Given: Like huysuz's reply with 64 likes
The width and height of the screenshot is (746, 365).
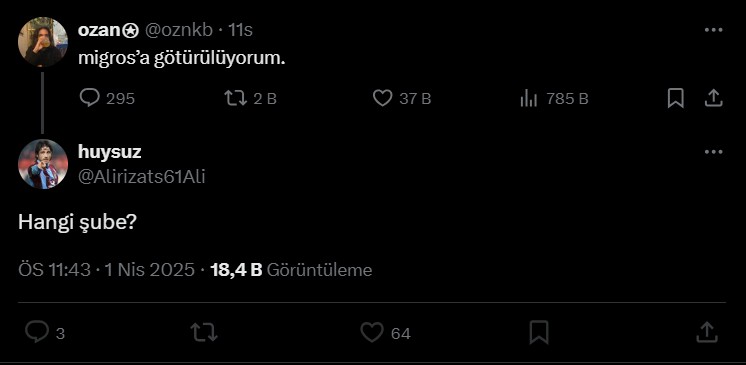Looking at the screenshot, I should tap(385, 333).
